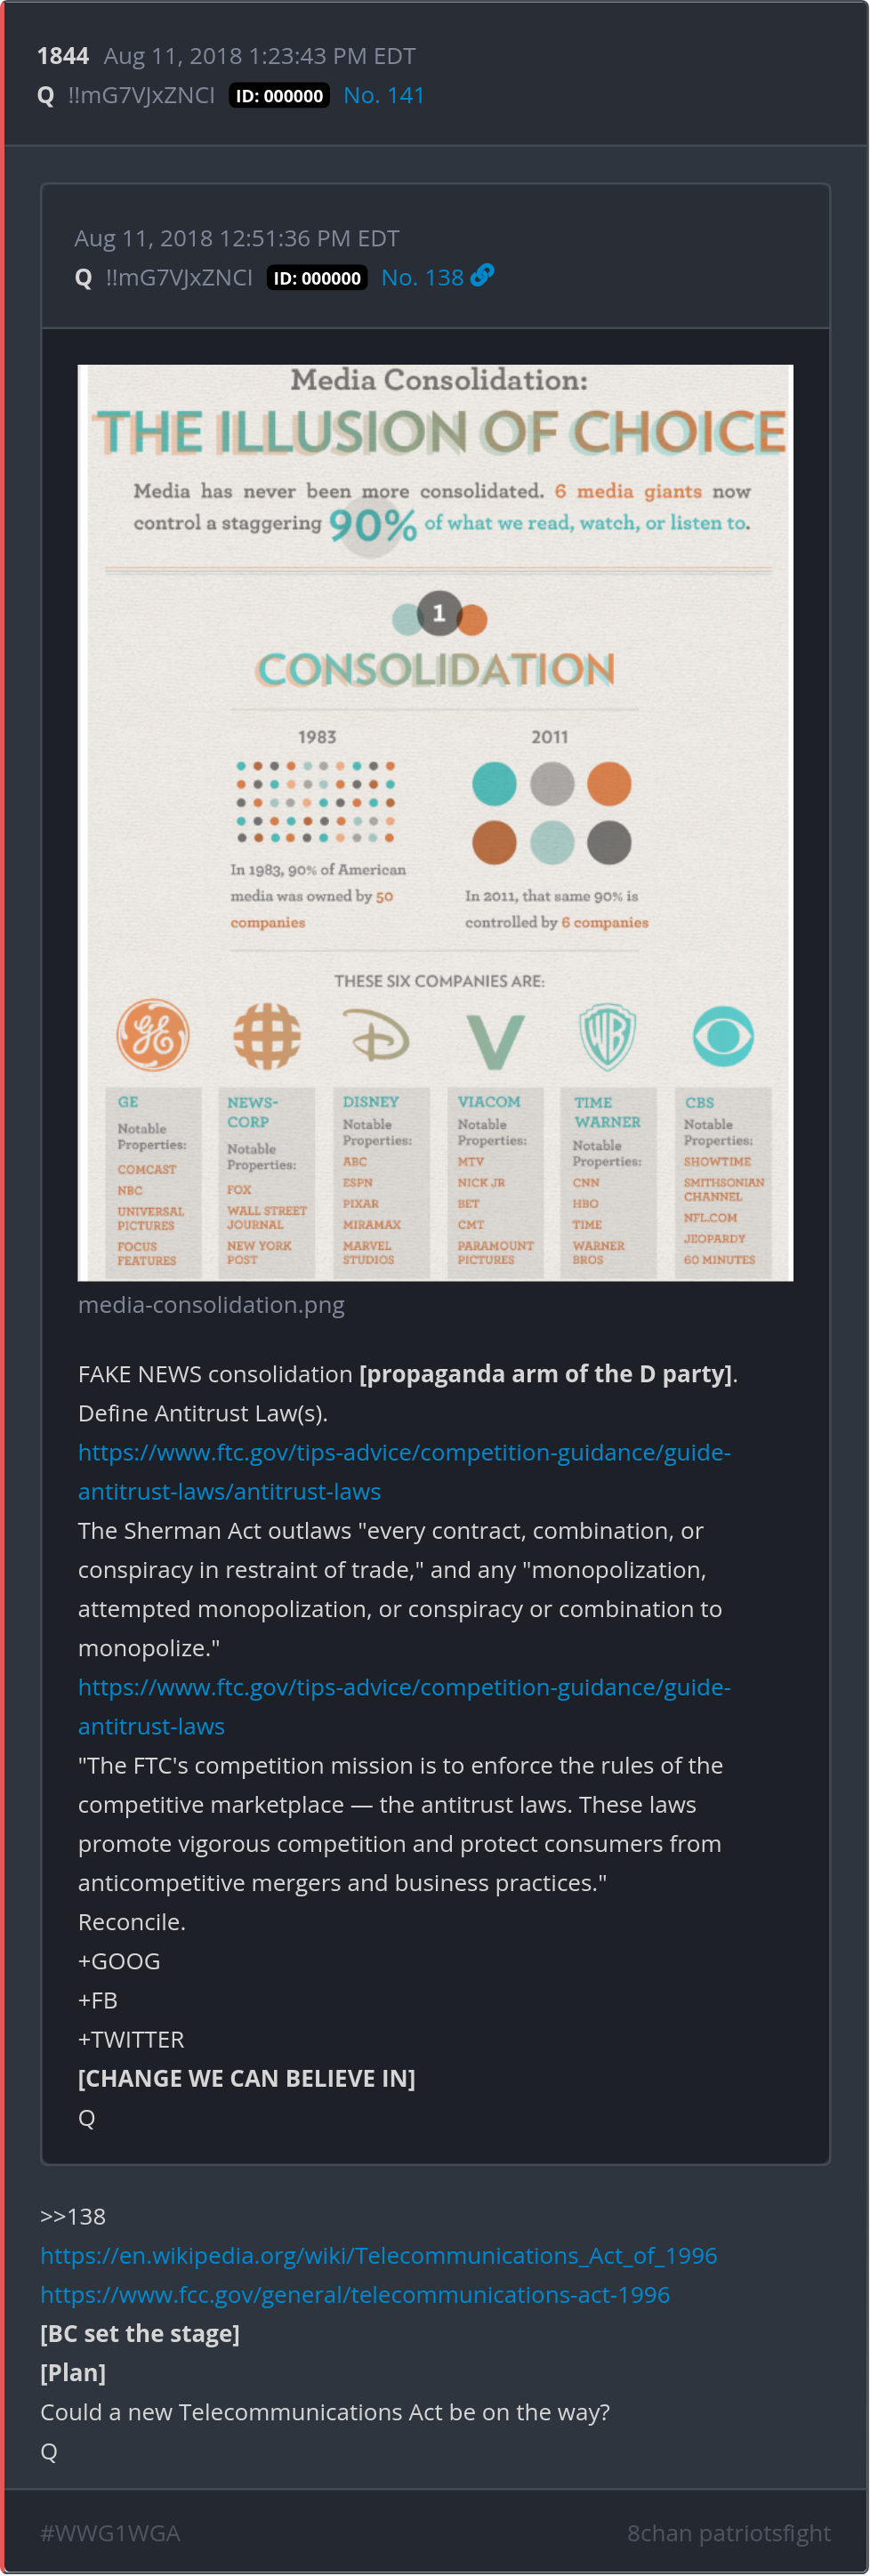This screenshot has height=2576, width=870.
Task: Click the 8chan patriotsfight board label
Action: 729,2533
